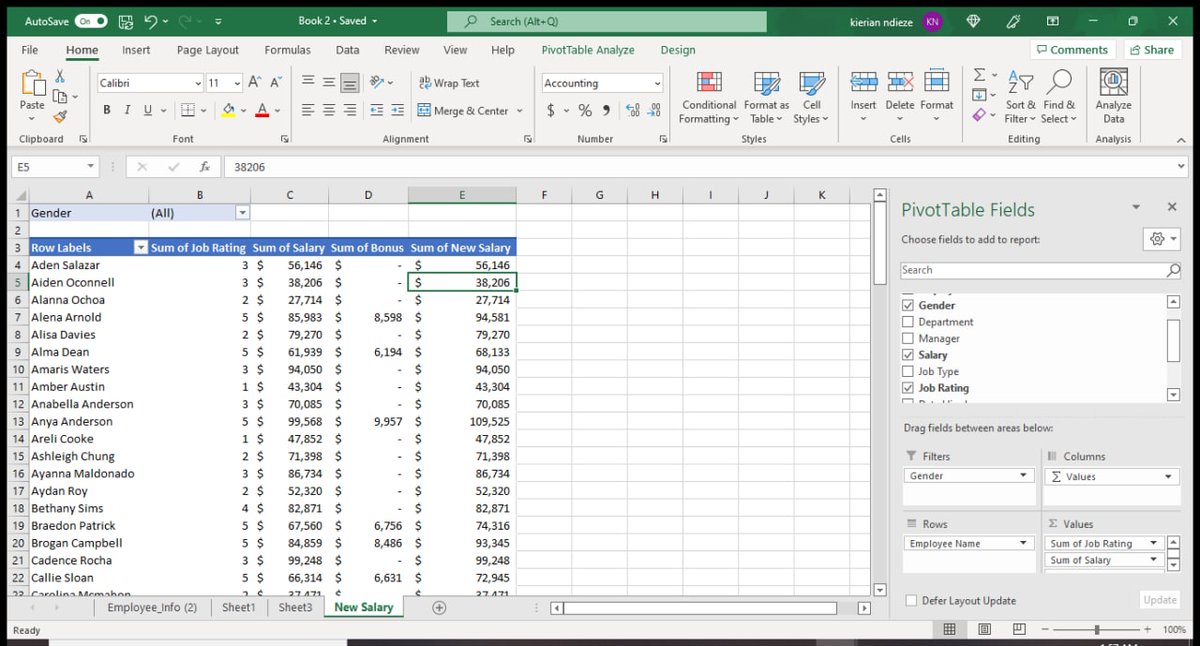Click the Share button

click(x=1152, y=50)
